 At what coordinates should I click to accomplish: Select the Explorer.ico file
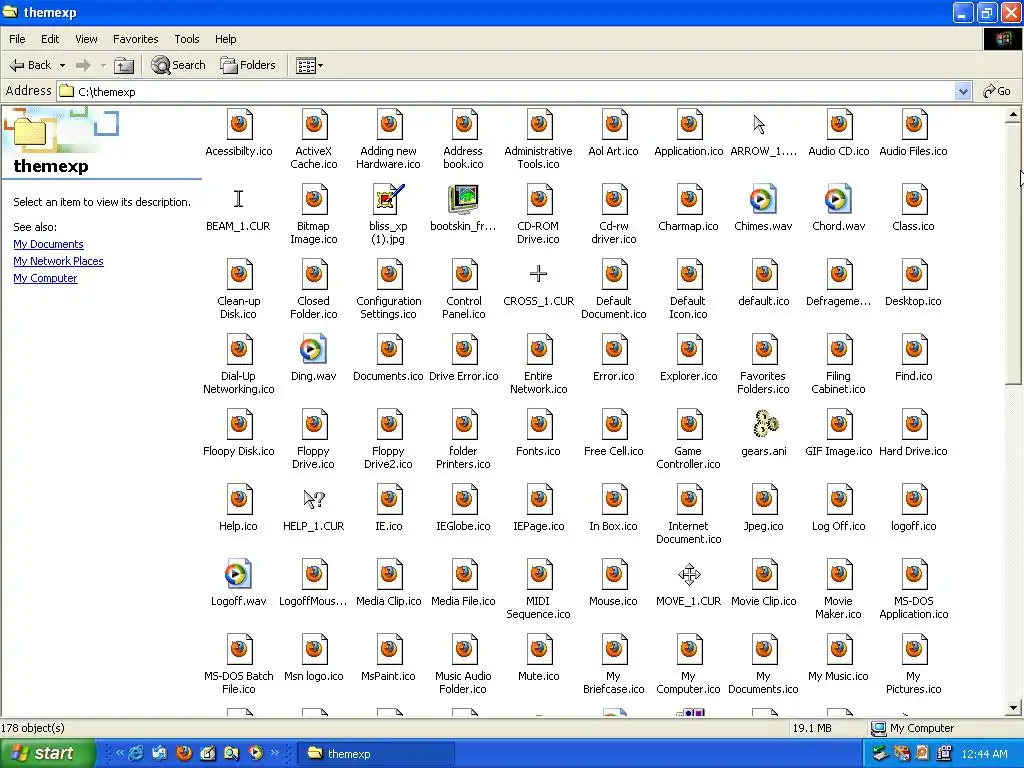pyautogui.click(x=689, y=349)
